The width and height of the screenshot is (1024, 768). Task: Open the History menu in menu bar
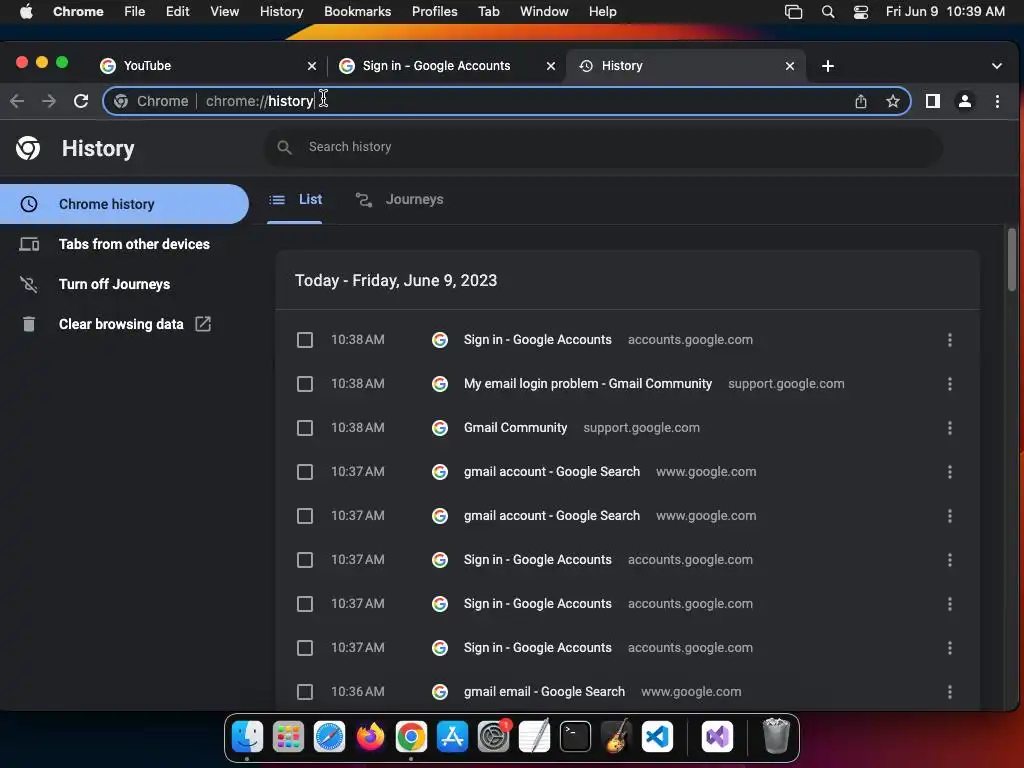pos(281,12)
